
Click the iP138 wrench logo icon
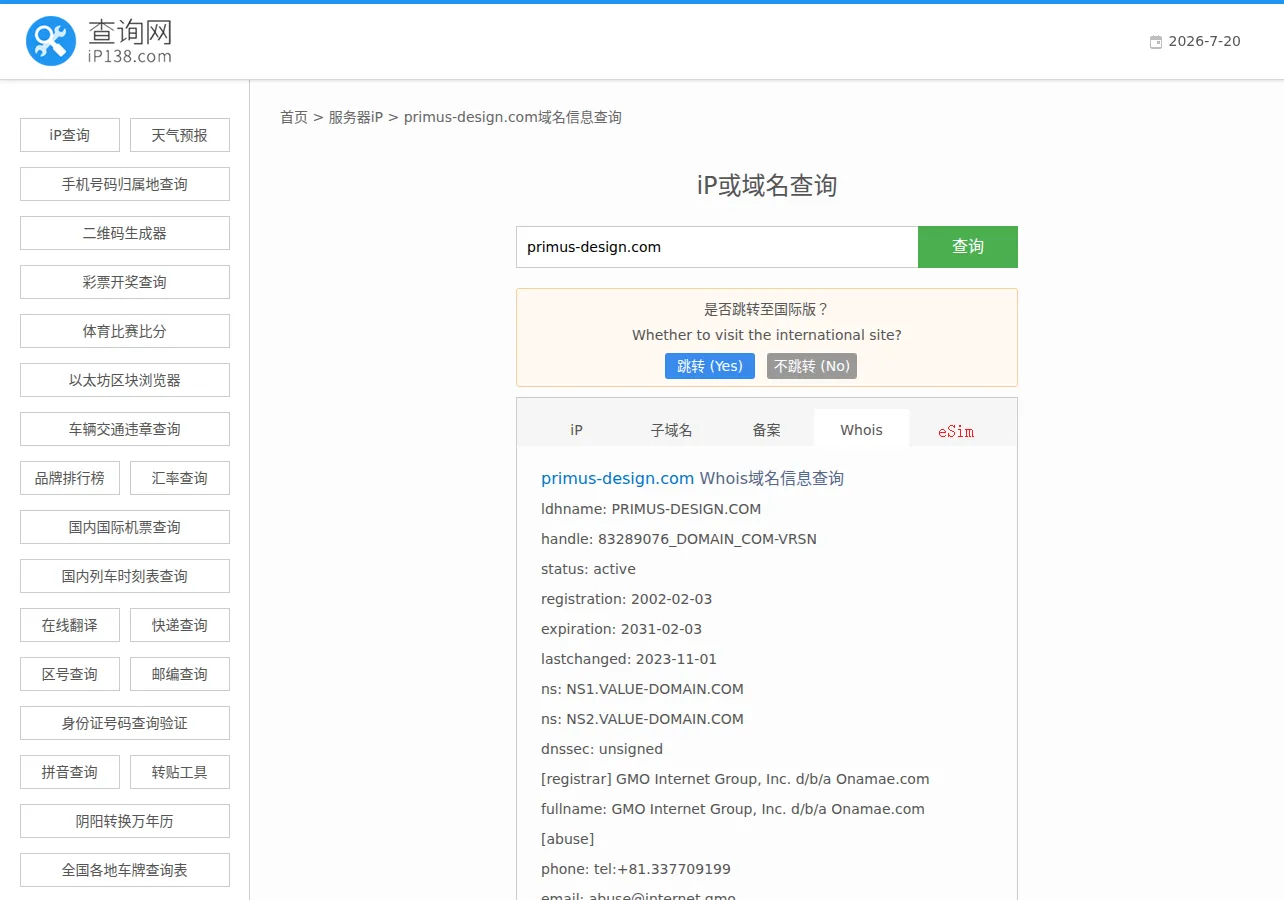click(51, 41)
